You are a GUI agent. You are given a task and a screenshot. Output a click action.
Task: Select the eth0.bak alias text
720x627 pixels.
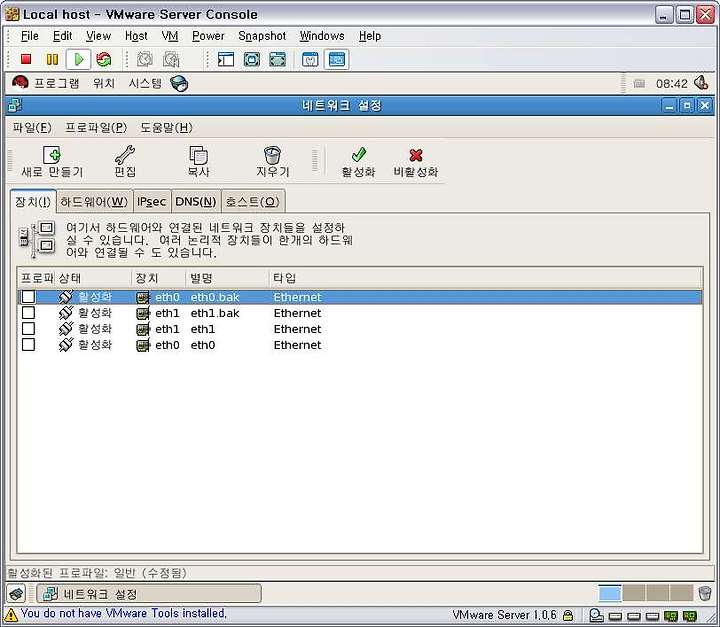(214, 297)
